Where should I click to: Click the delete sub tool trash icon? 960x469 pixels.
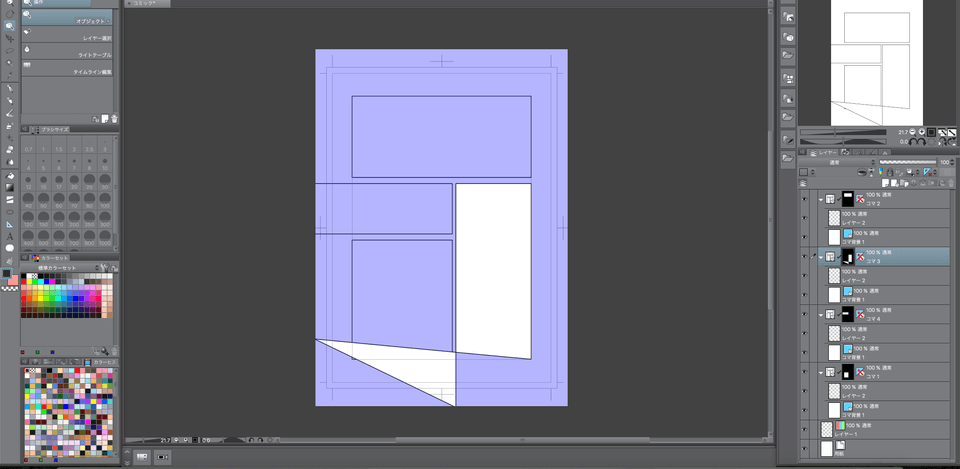point(114,118)
